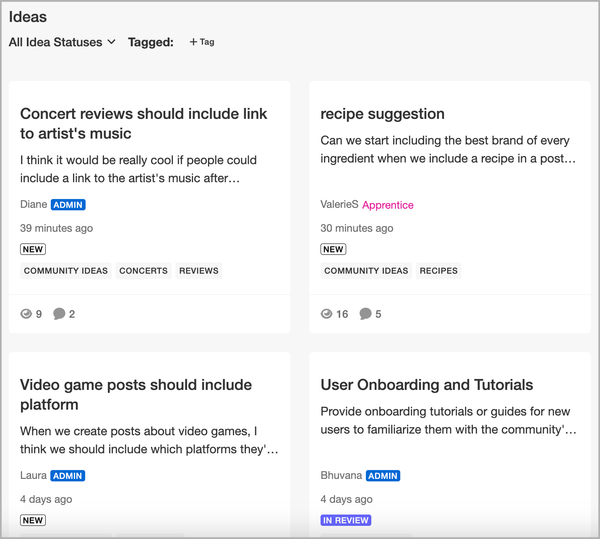Filter by COMMUNITY IDEAS tag on recipe card
Screen dimensions: 600x539
click(366, 271)
